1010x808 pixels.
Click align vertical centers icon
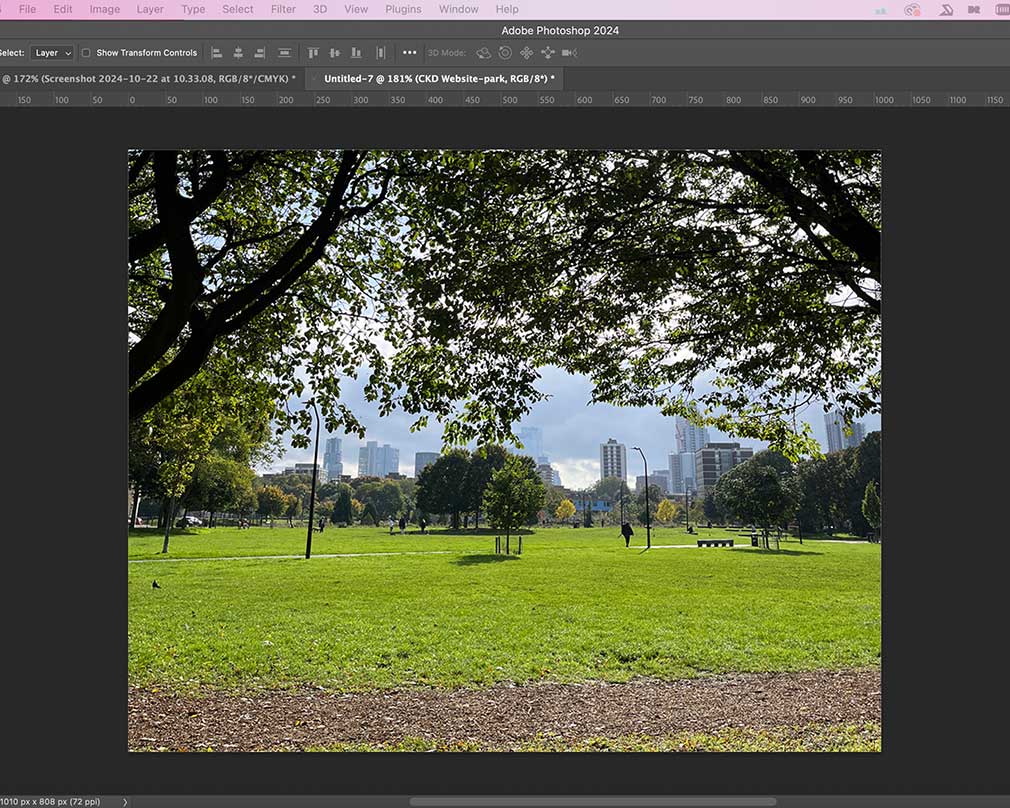[334, 53]
